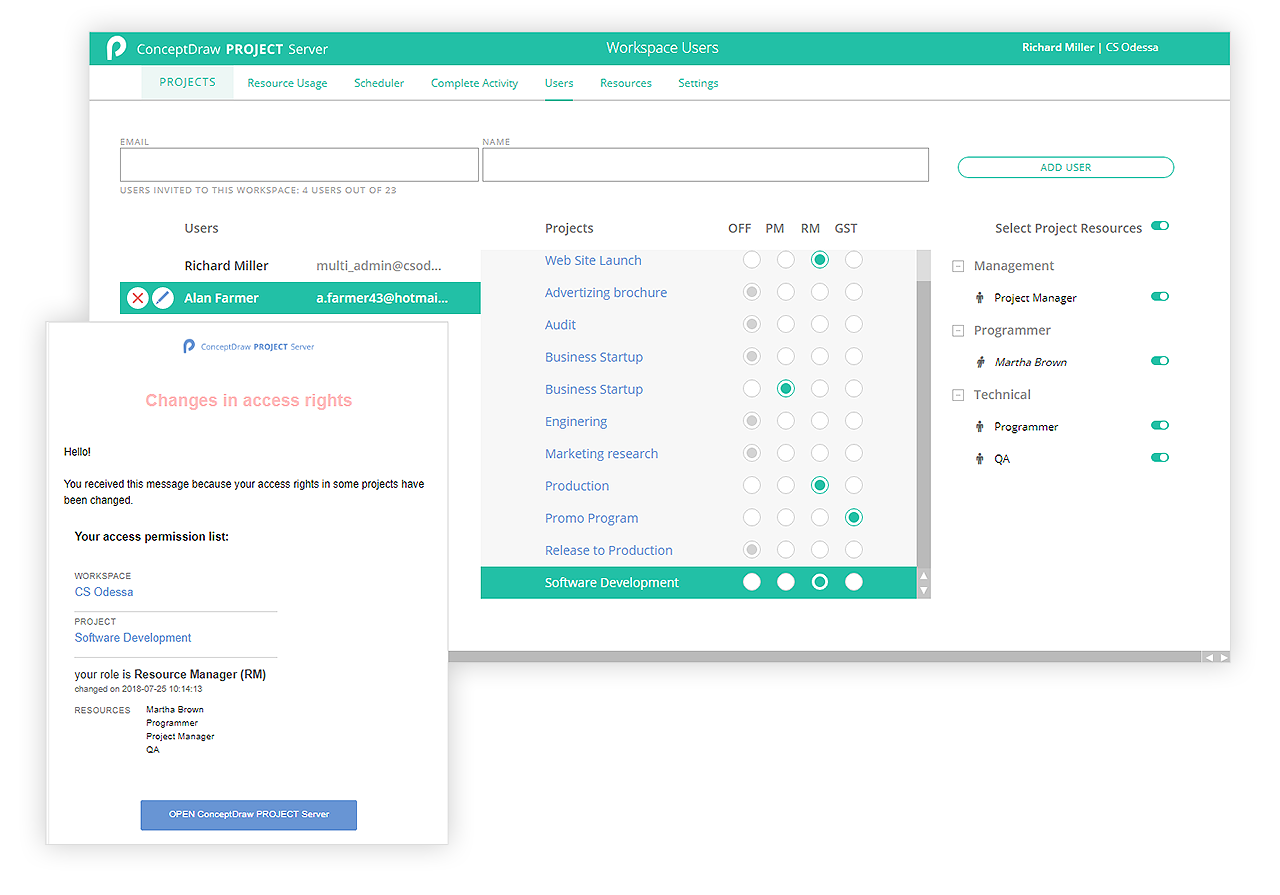Click the ADD USER button
The image size is (1280, 895).
pos(1066,167)
